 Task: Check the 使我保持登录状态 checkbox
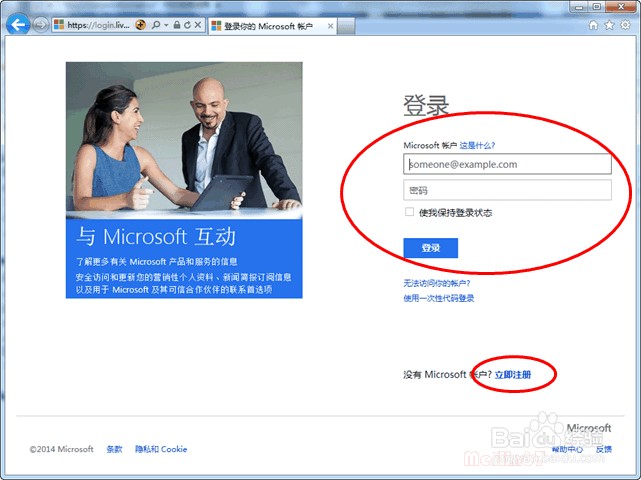[409, 212]
